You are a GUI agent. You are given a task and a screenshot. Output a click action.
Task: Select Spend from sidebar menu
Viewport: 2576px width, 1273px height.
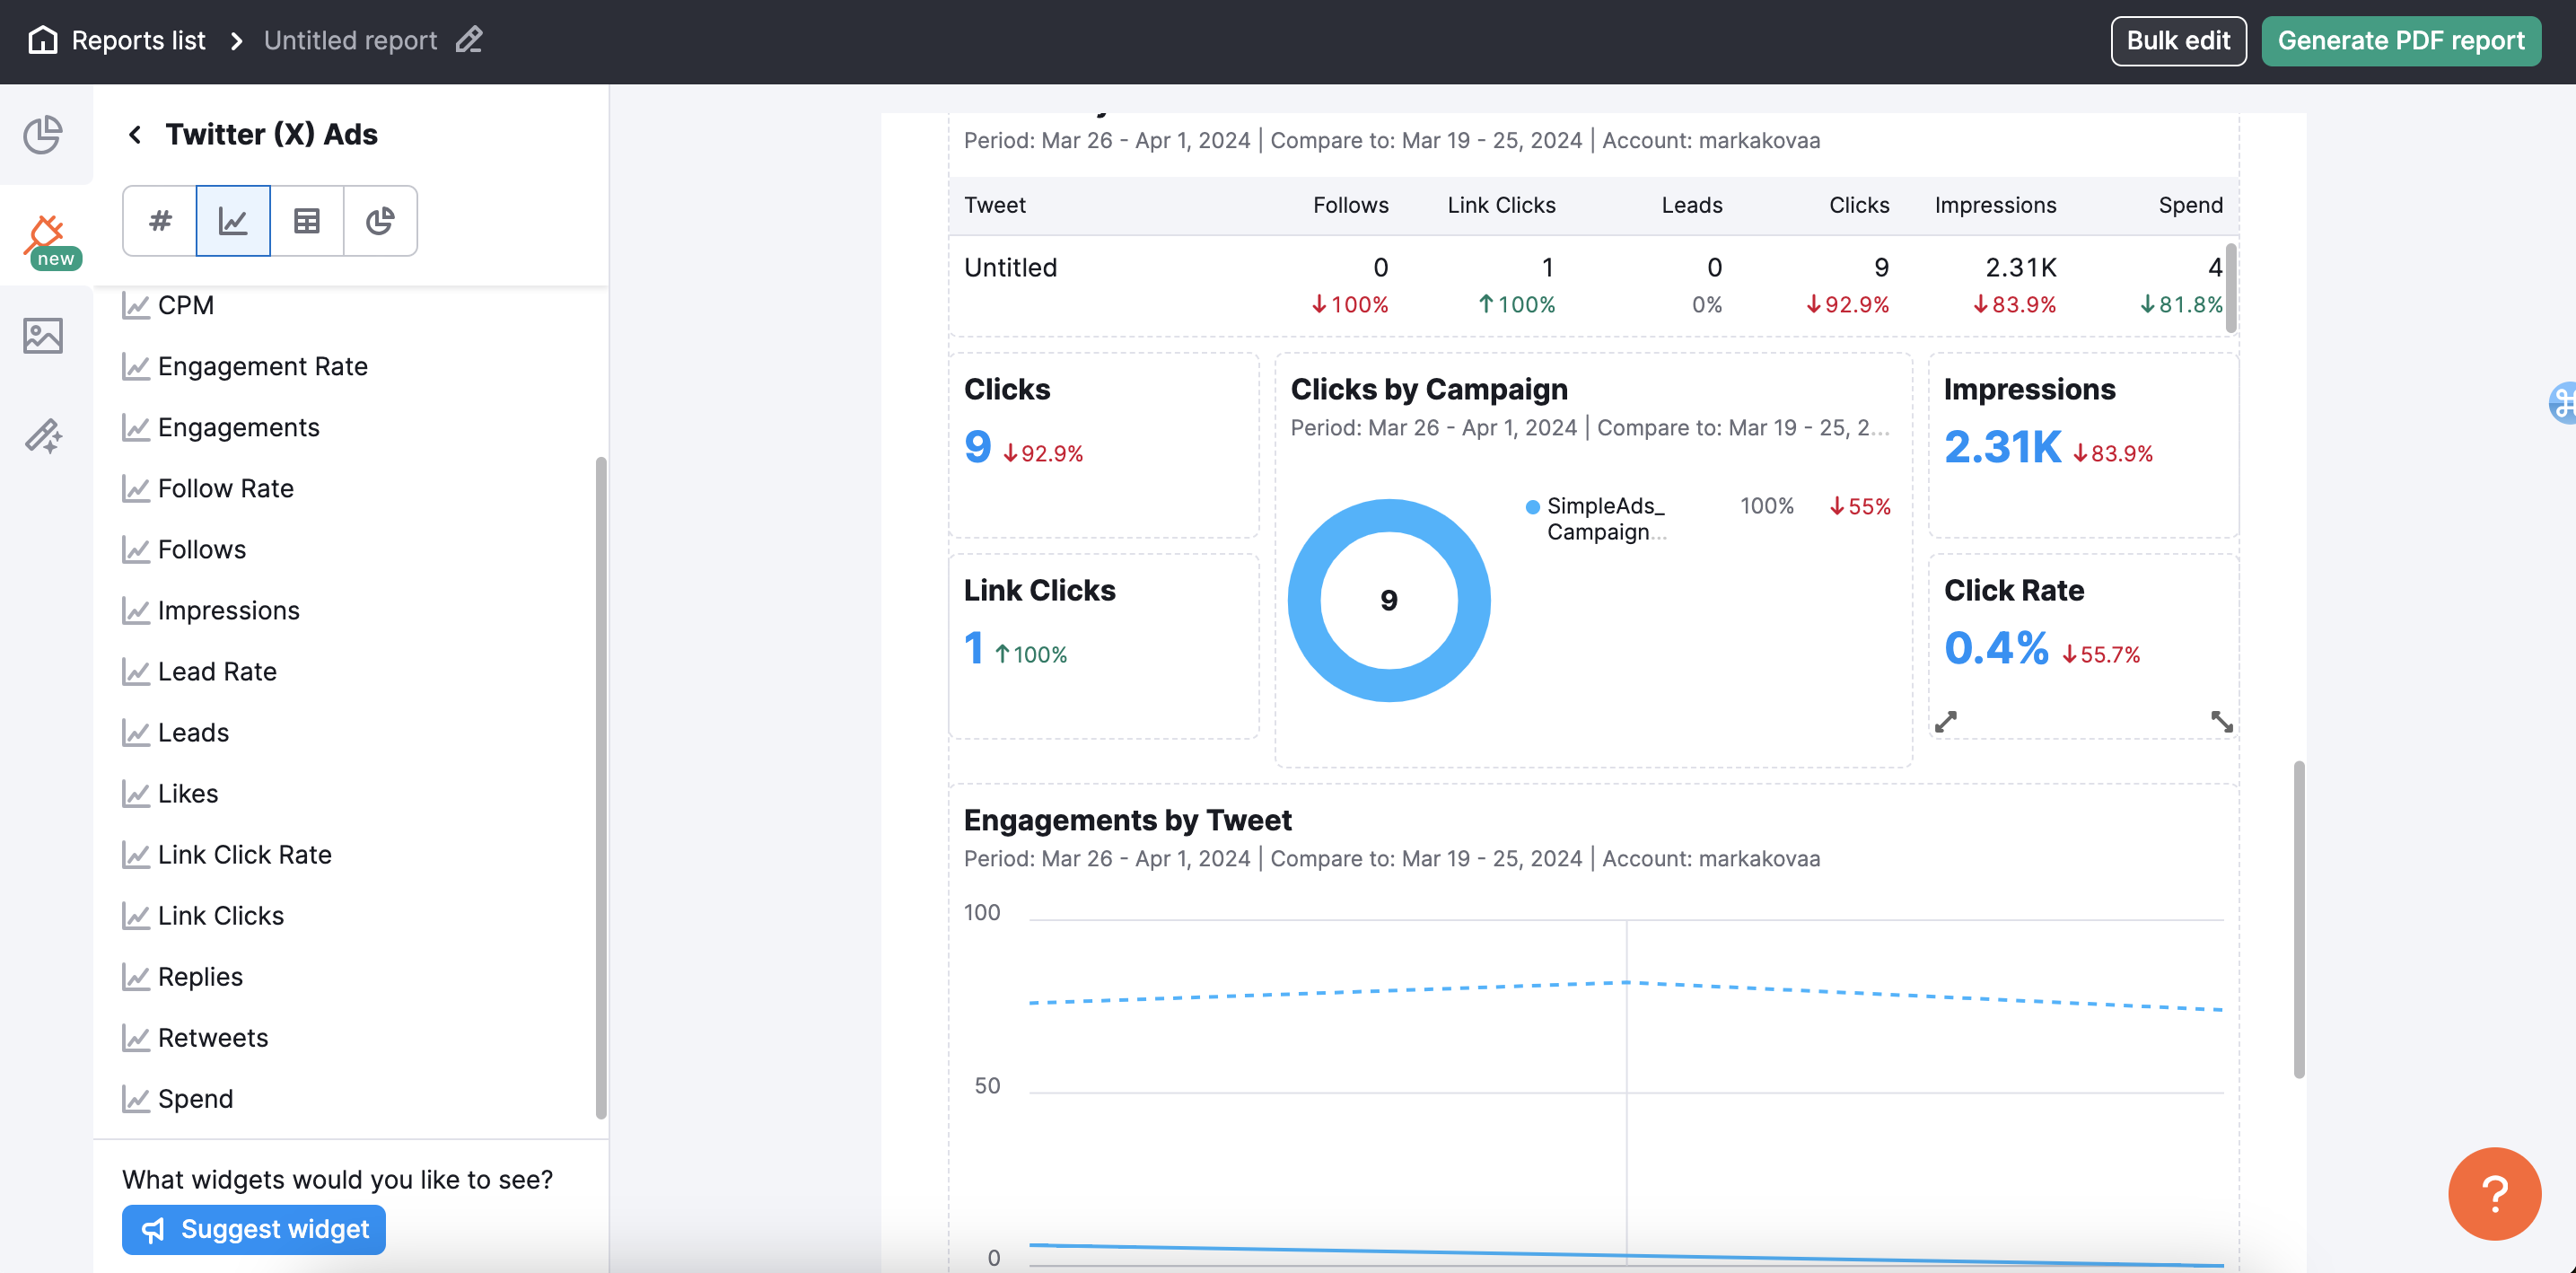(x=194, y=1099)
